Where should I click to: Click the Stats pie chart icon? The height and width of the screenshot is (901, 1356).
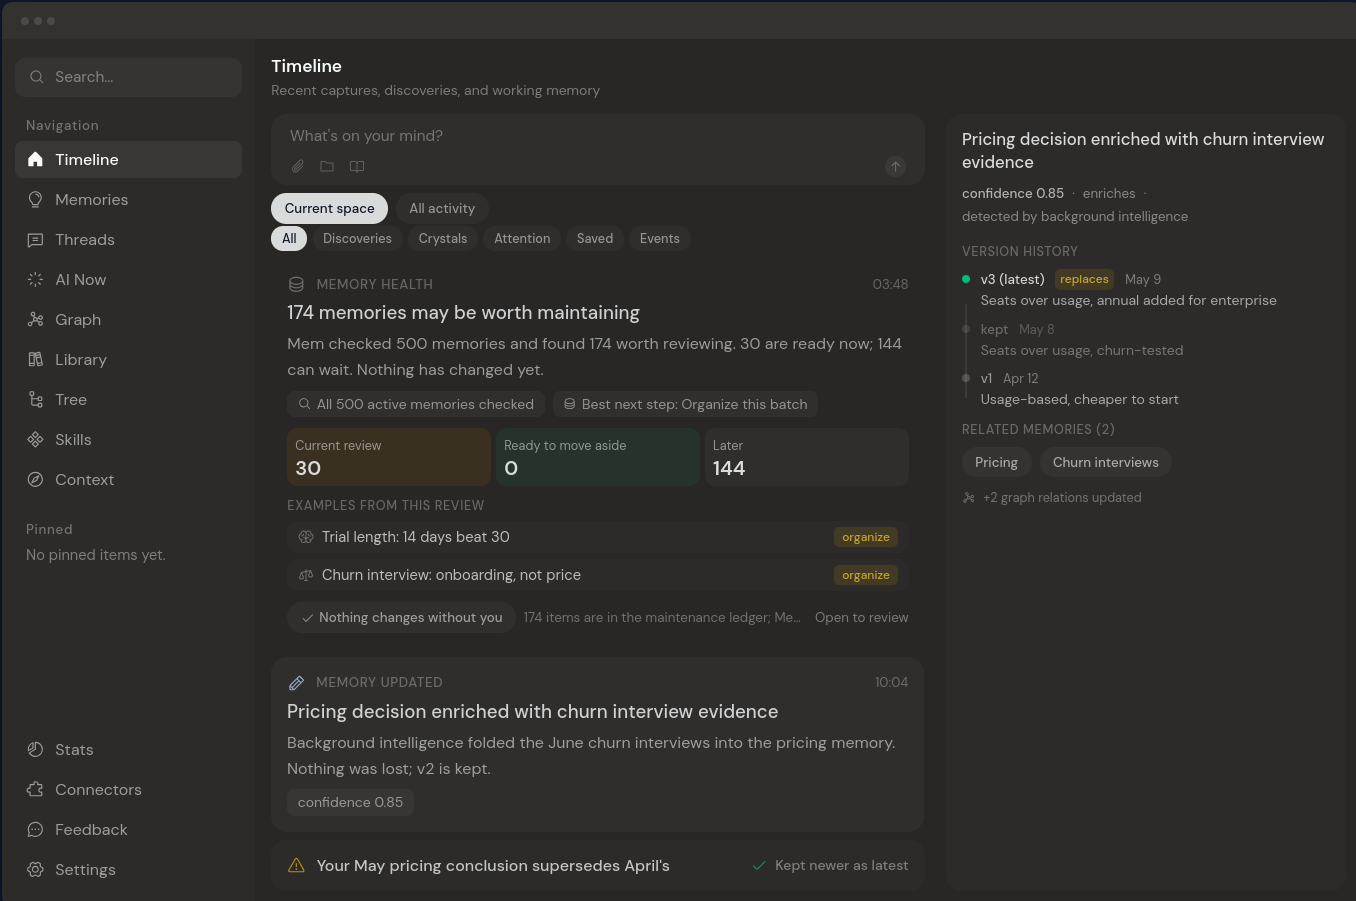[x=36, y=749]
